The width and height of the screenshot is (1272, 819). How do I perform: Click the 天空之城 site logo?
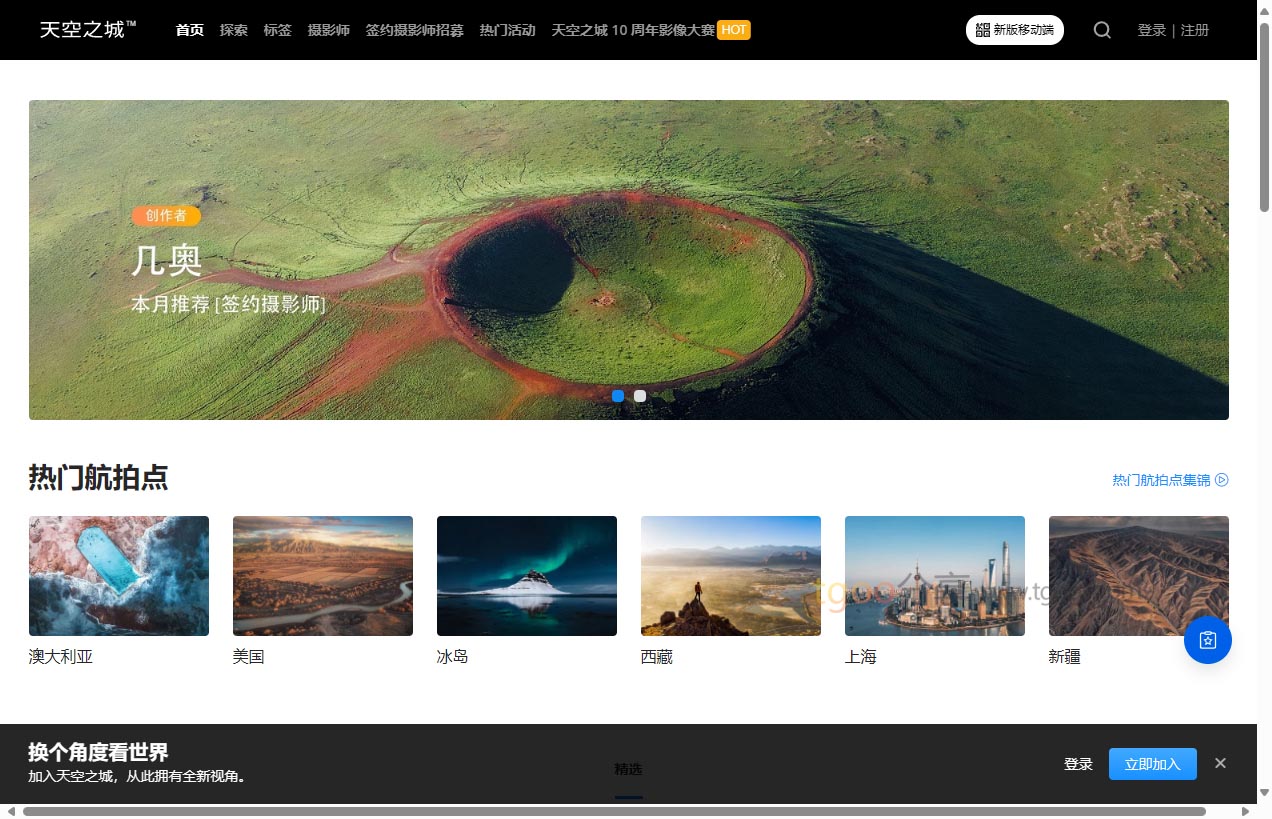[88, 30]
